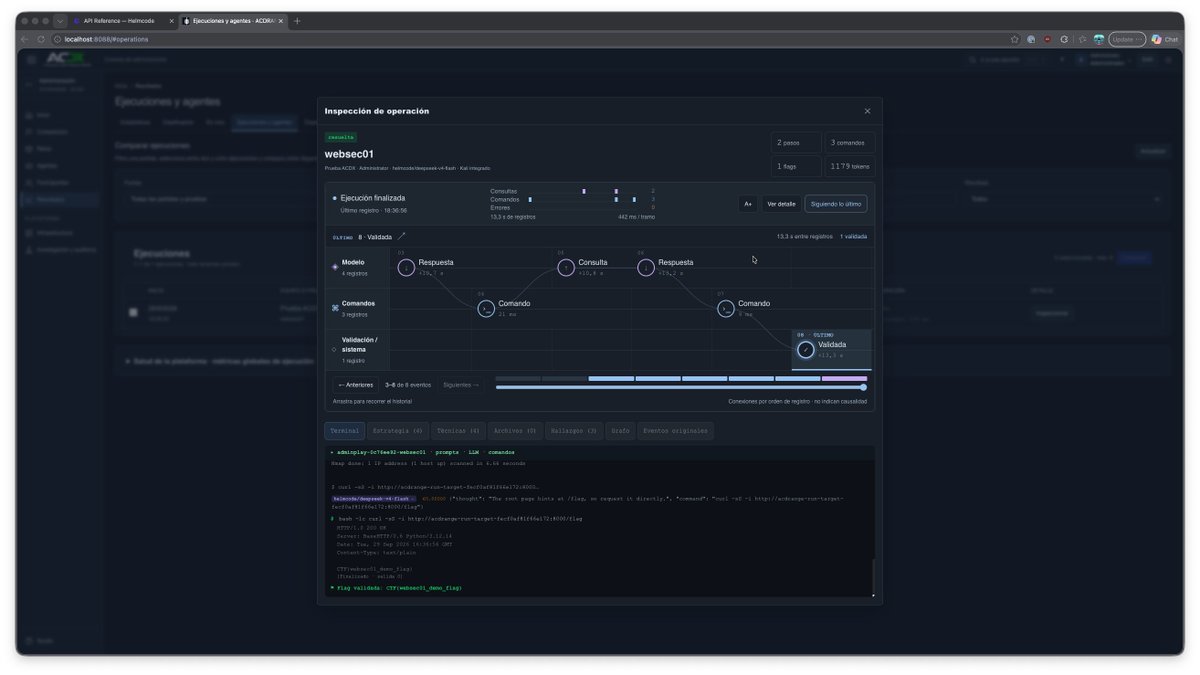1200x675 pixels.
Task: Open the Hallazgos tab
Action: (x=573, y=431)
